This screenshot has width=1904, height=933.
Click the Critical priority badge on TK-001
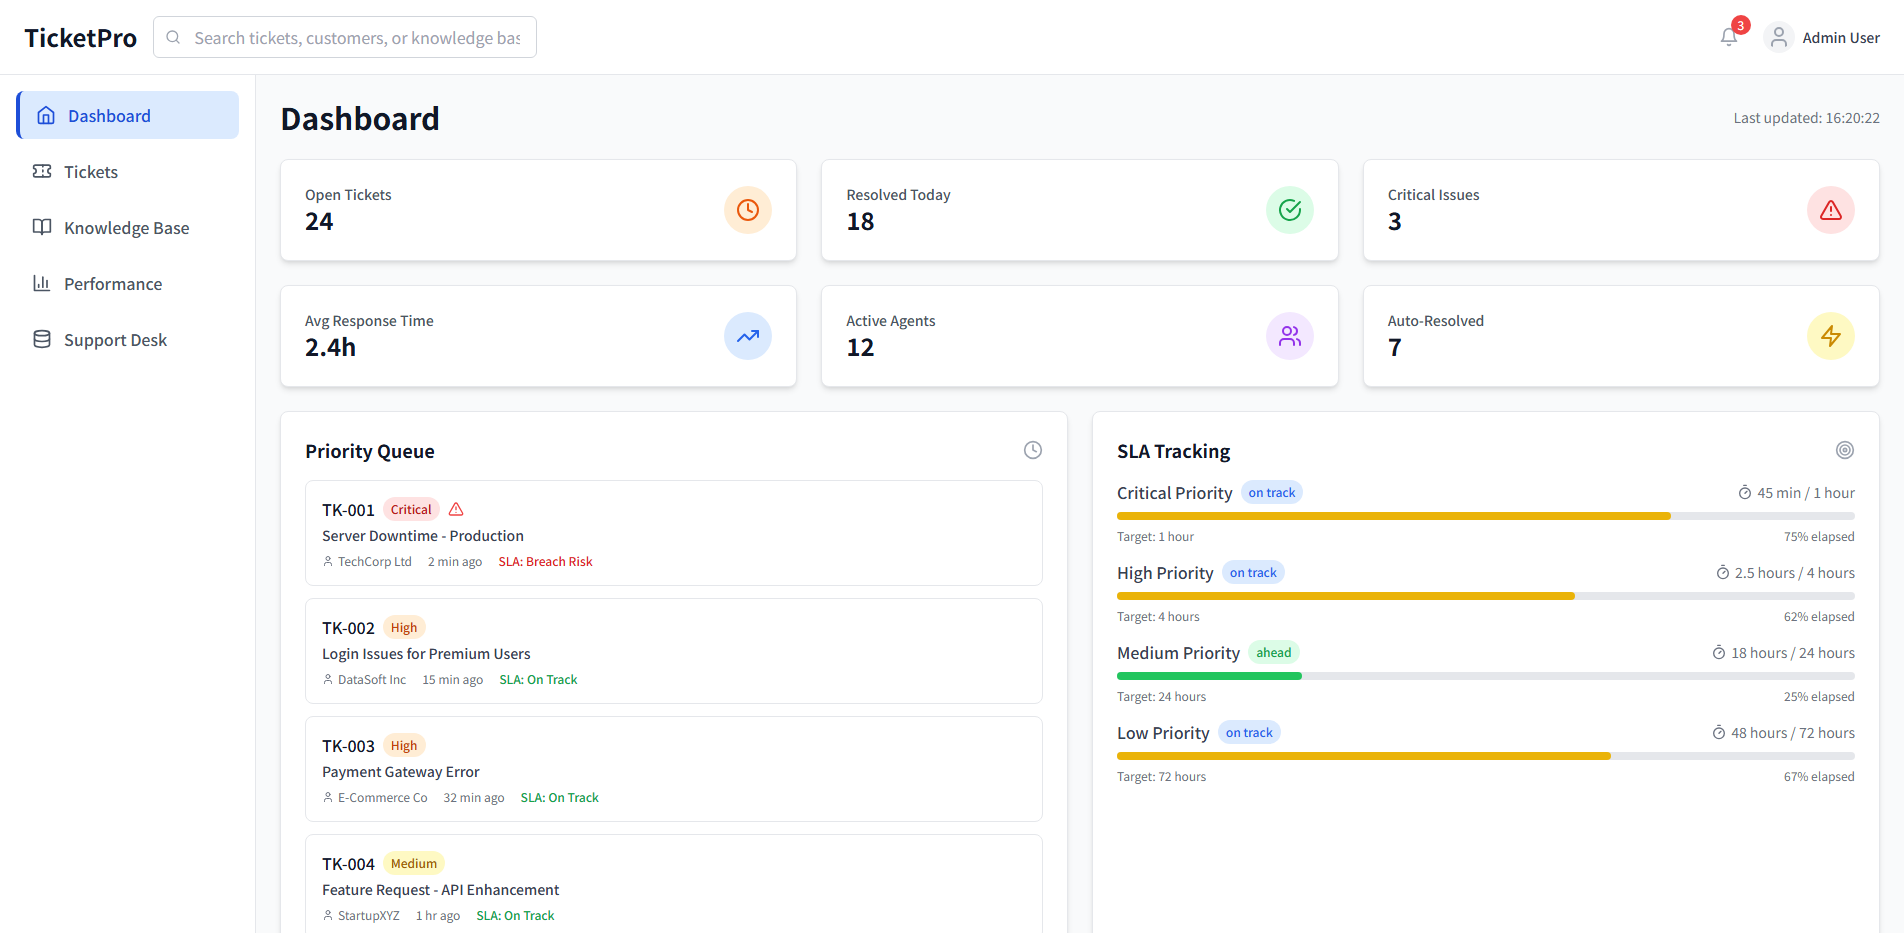point(410,509)
